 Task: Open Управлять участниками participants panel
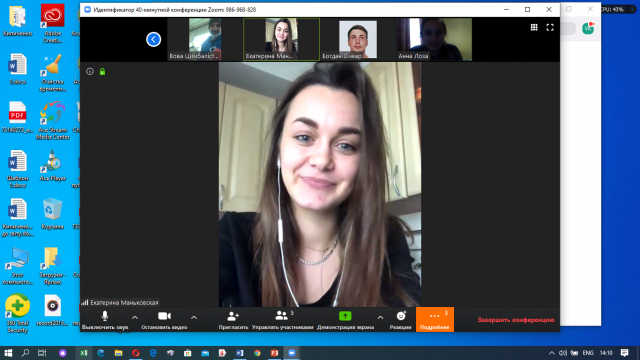pyautogui.click(x=282, y=320)
